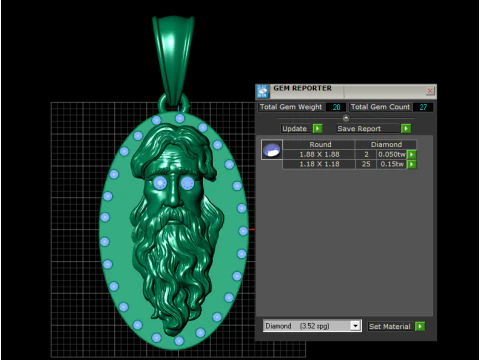The height and width of the screenshot is (360, 480).
Task: Click green arrow on 0.15tw row
Action: (412, 164)
